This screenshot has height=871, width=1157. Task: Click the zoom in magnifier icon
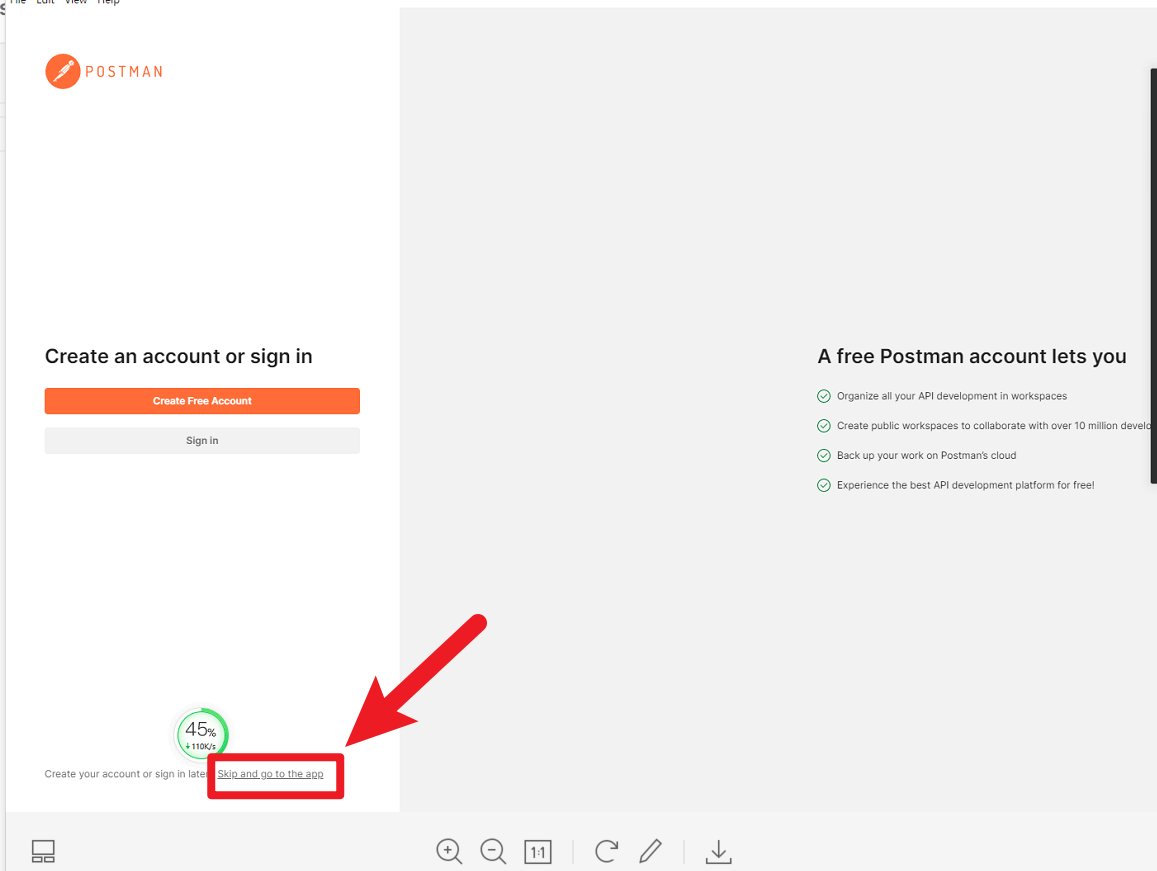click(x=449, y=851)
